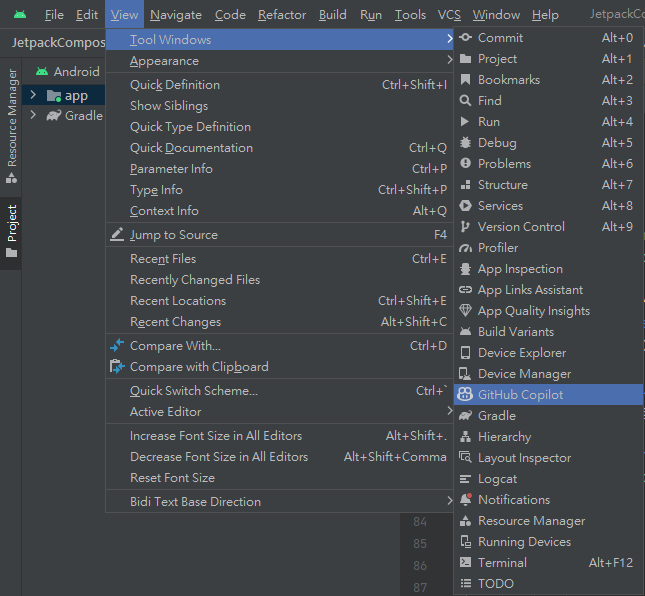Click the App Inspection icon
Screen dimensions: 645x596
[x=465, y=269]
